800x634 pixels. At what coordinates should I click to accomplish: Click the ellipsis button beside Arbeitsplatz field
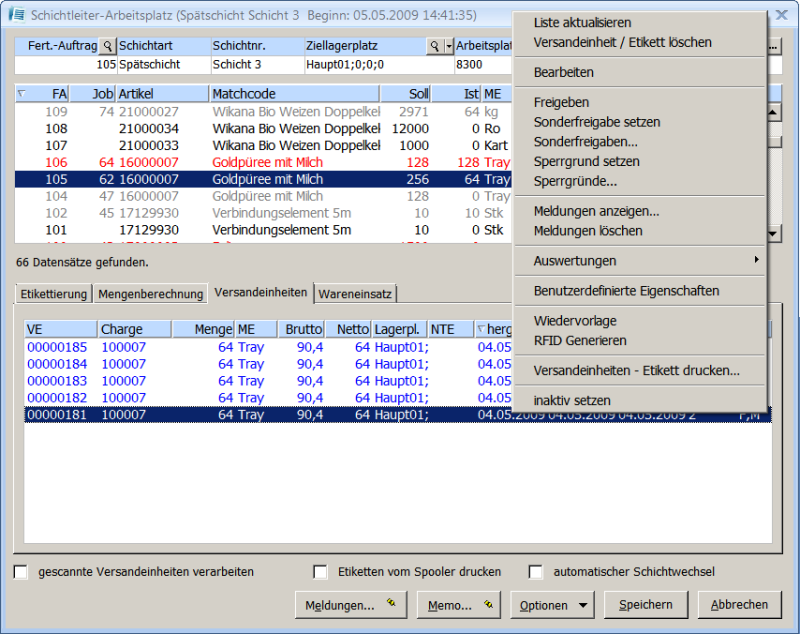coord(773,46)
